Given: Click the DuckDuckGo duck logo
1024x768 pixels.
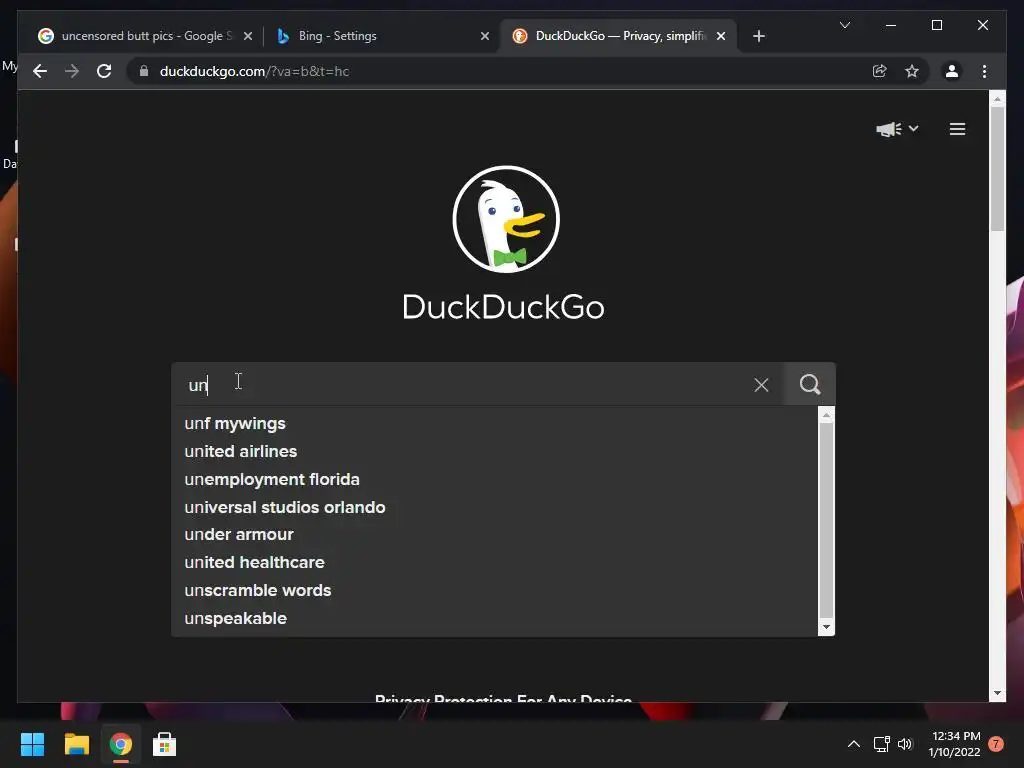Looking at the screenshot, I should coord(505,219).
